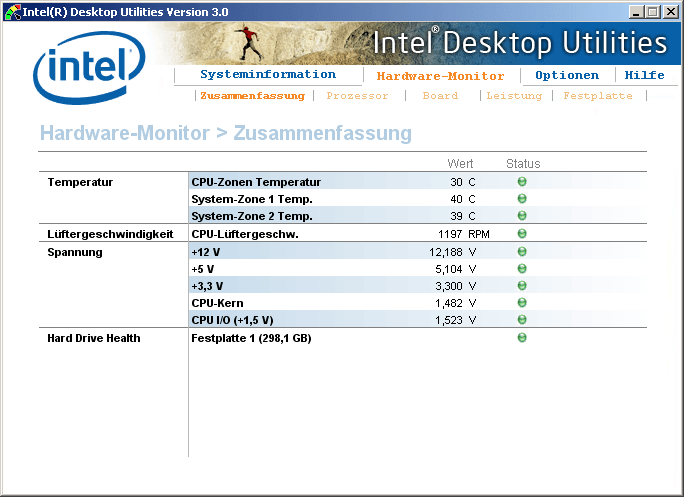Click the CPU-Kern row label

point(217,303)
